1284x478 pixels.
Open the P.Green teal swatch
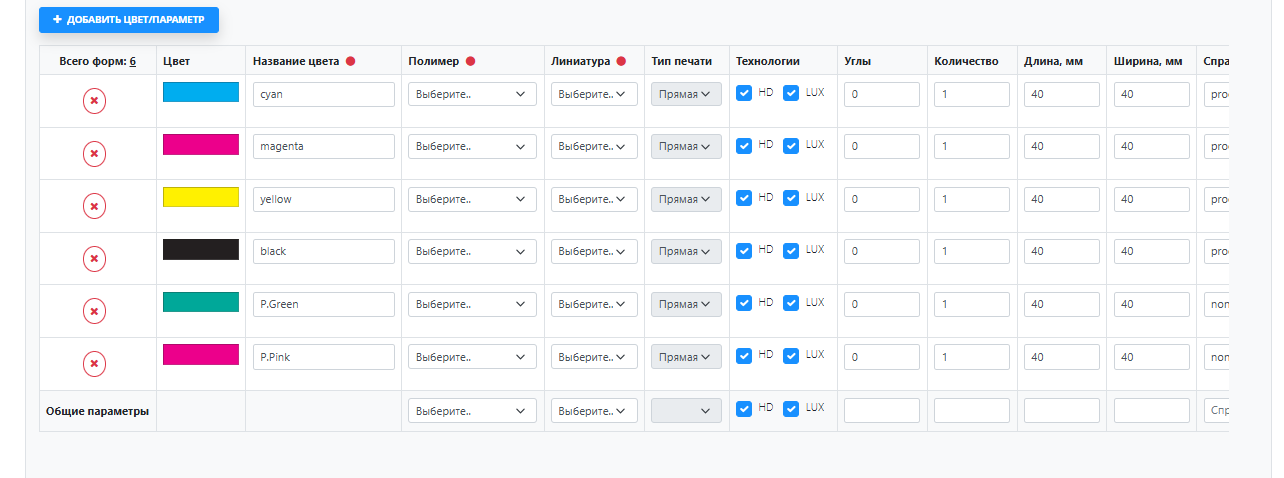(201, 302)
